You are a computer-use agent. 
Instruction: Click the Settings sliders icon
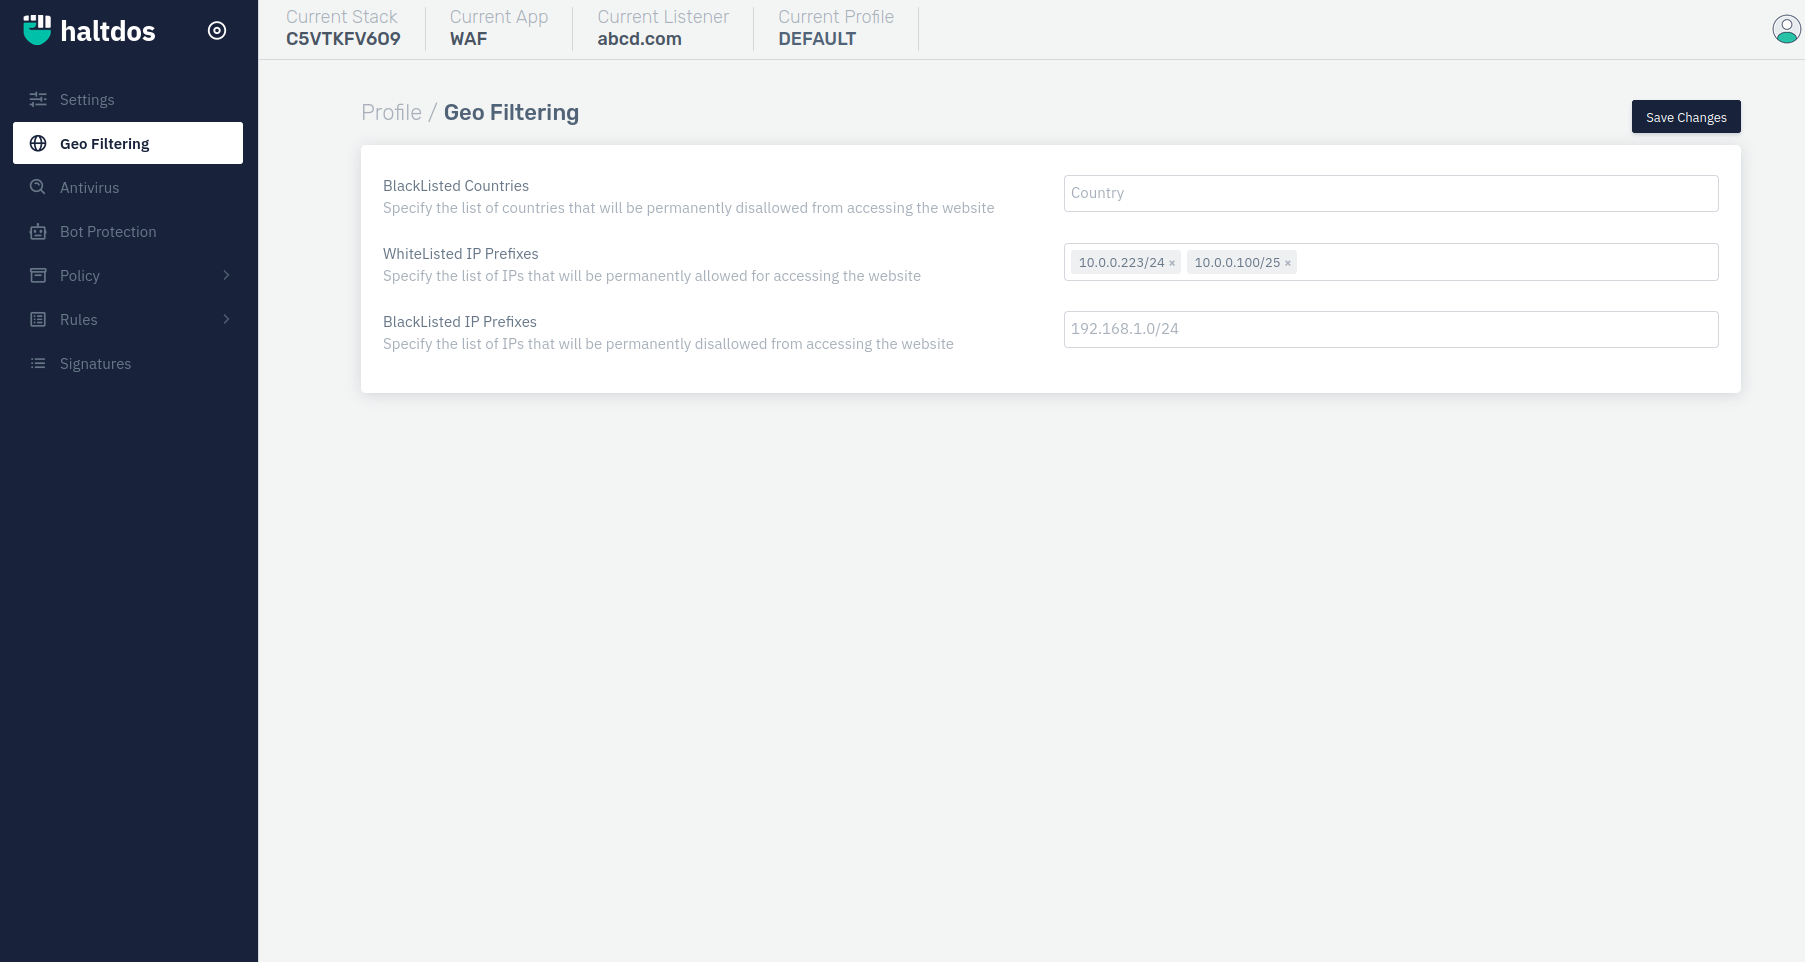pyautogui.click(x=38, y=99)
